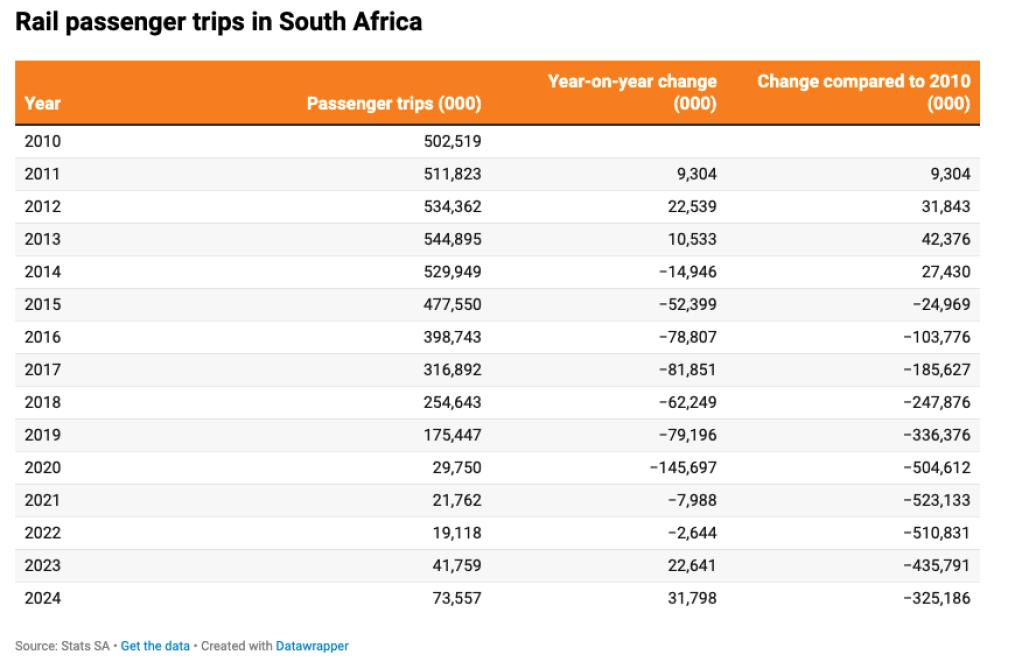
Task: Sort by Change compared to 2010 header
Action: tap(863, 92)
